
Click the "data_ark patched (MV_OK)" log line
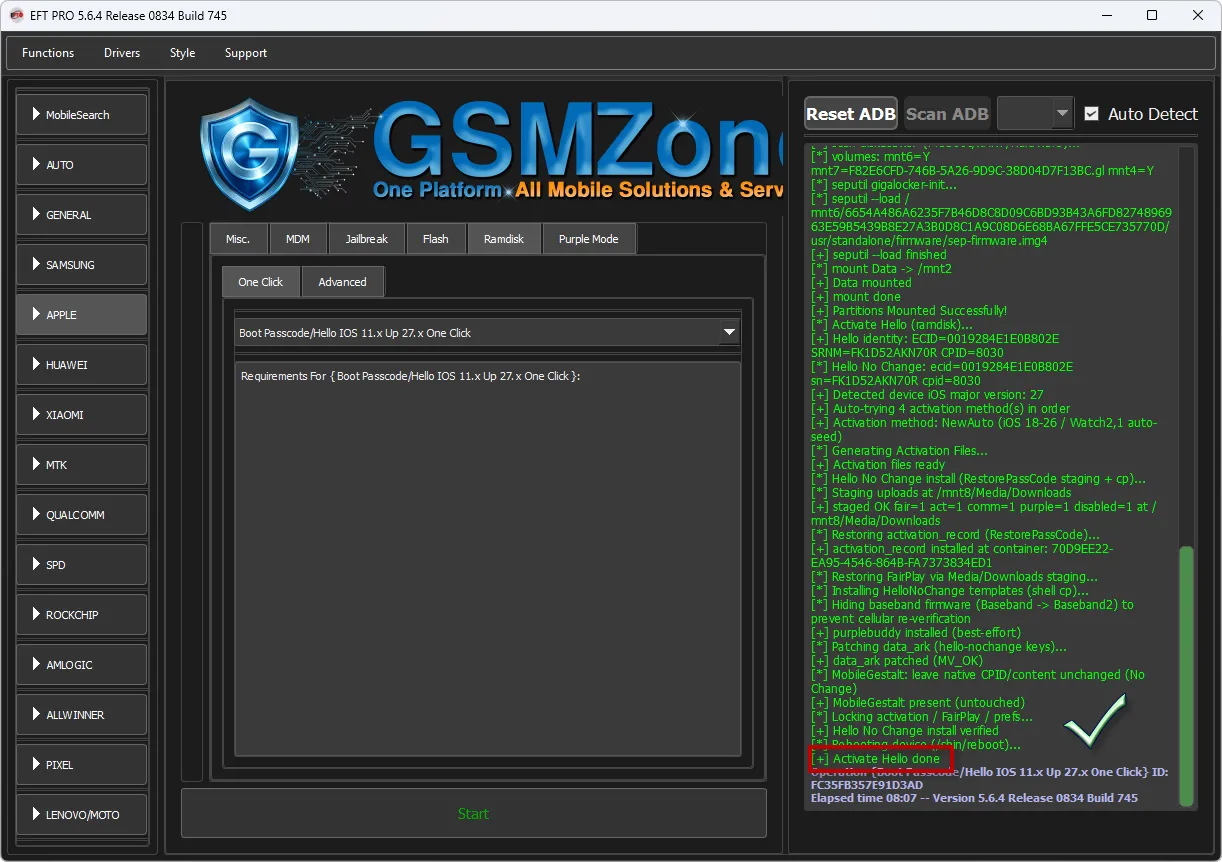point(897,661)
